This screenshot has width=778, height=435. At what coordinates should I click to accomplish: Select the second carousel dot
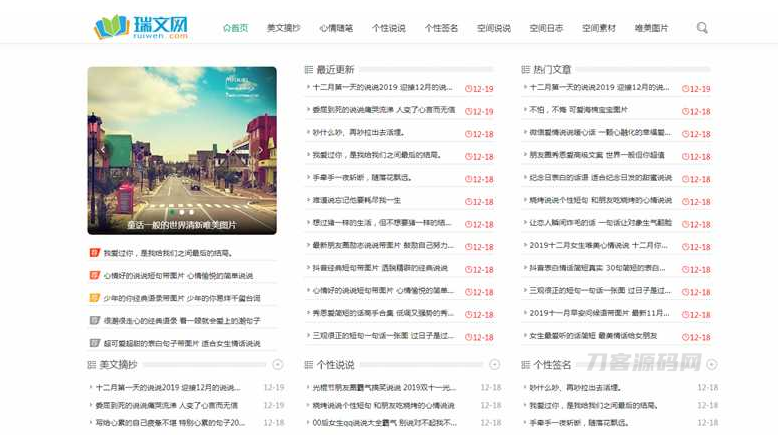[x=182, y=212]
